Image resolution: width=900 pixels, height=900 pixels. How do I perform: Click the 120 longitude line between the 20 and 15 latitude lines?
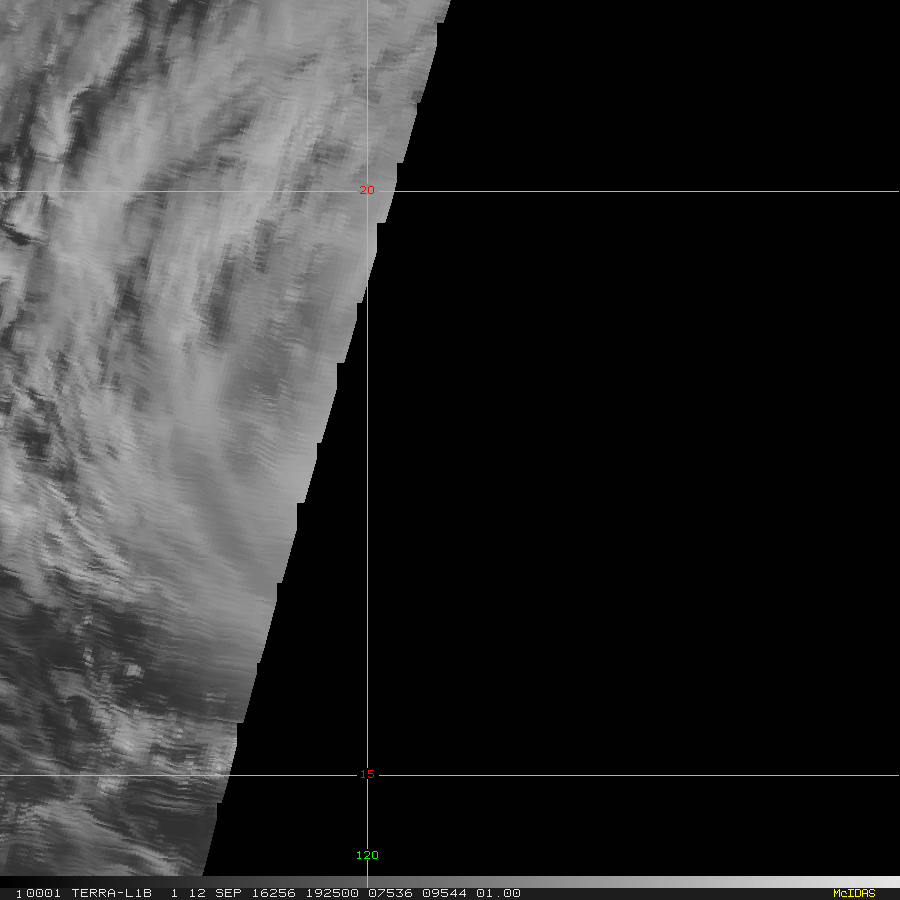pos(367,500)
